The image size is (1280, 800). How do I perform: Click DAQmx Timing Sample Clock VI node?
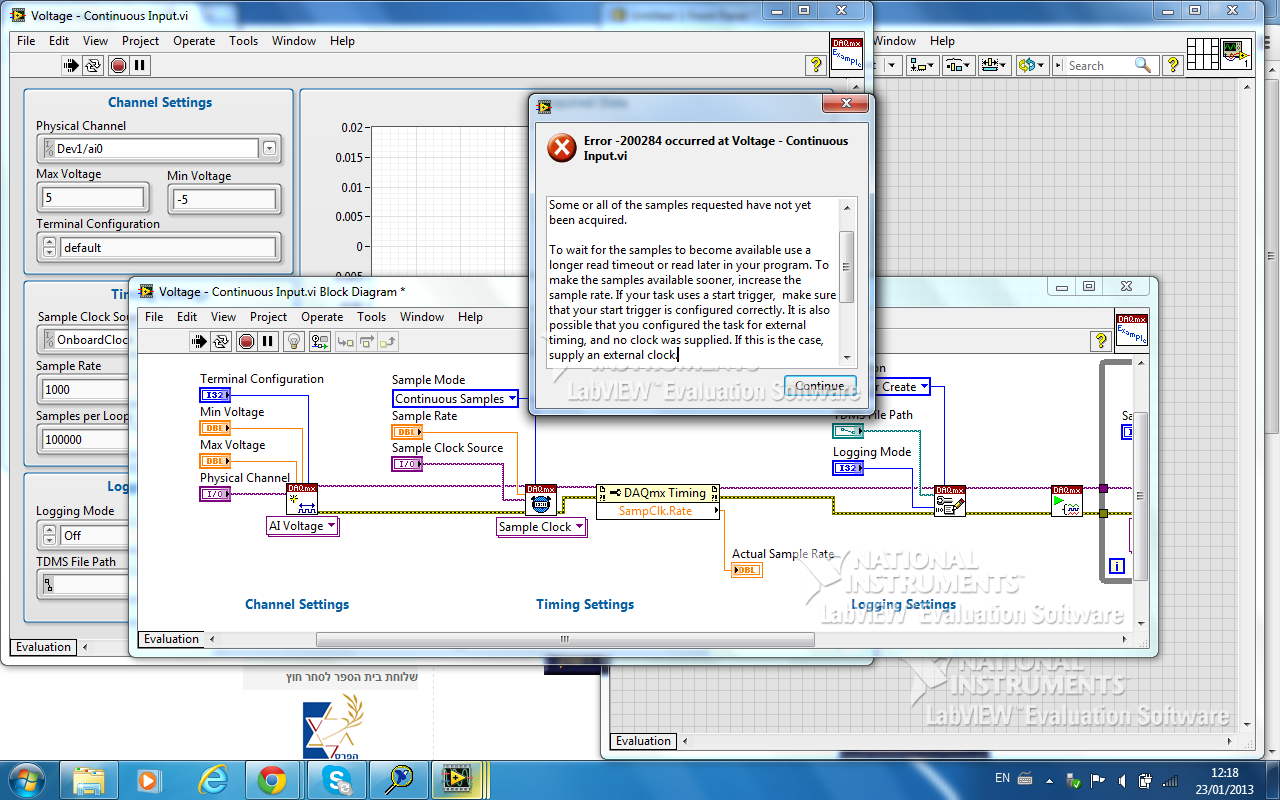pyautogui.click(x=541, y=500)
